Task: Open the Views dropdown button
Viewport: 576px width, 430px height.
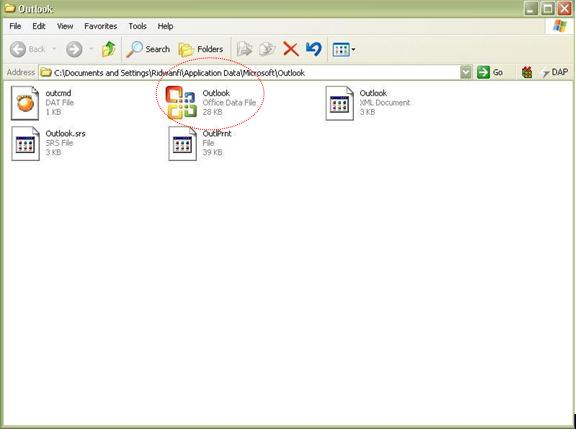Action: [x=344, y=49]
